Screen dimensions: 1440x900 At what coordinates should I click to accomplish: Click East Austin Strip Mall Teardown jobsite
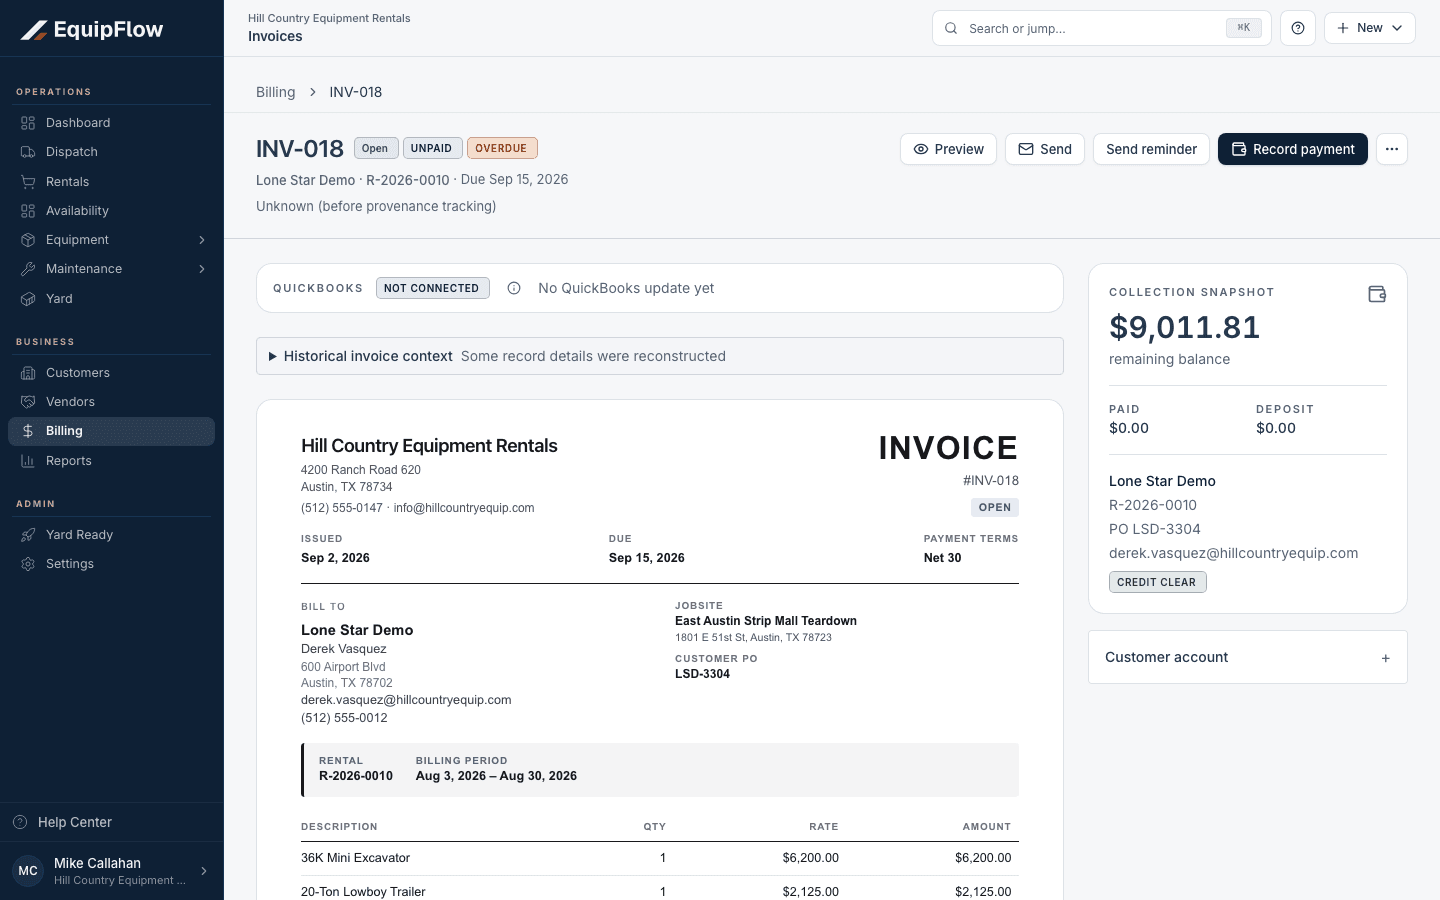click(766, 621)
